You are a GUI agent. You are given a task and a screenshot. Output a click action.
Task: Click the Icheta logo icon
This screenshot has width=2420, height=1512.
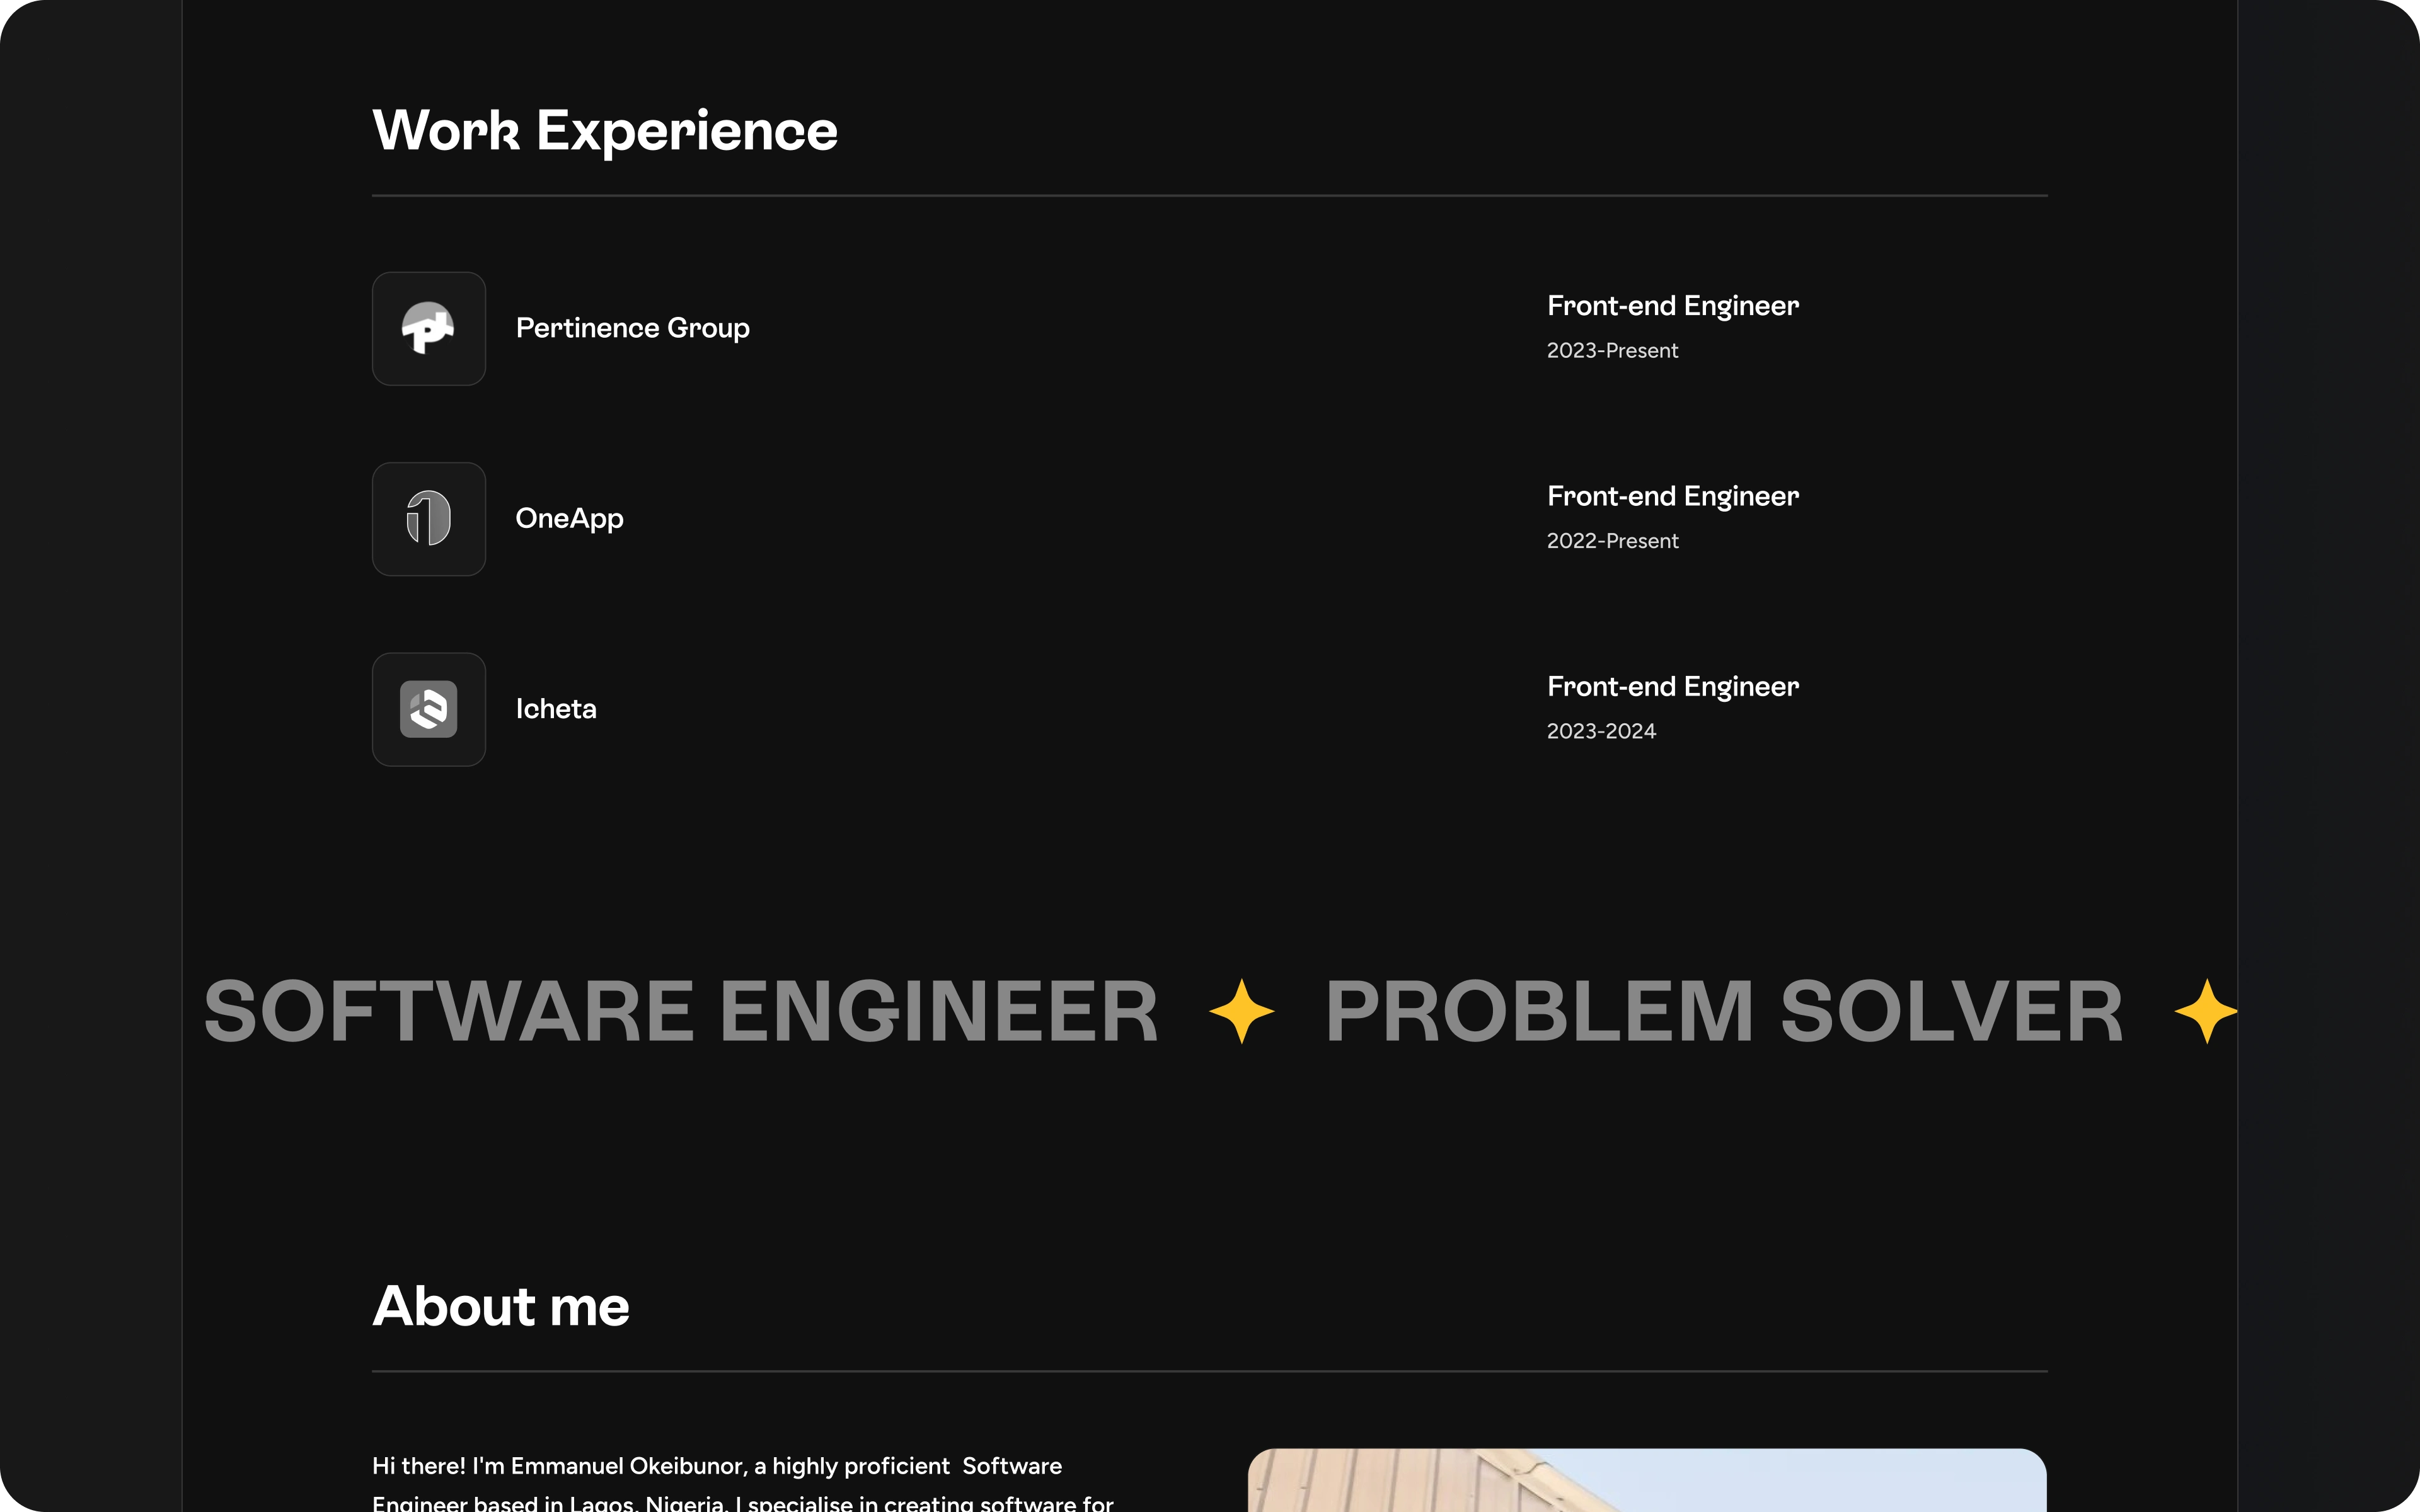click(x=428, y=709)
